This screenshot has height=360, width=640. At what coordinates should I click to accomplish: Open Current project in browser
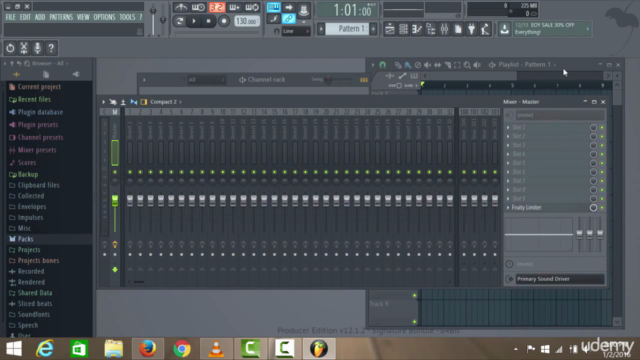tap(39, 87)
